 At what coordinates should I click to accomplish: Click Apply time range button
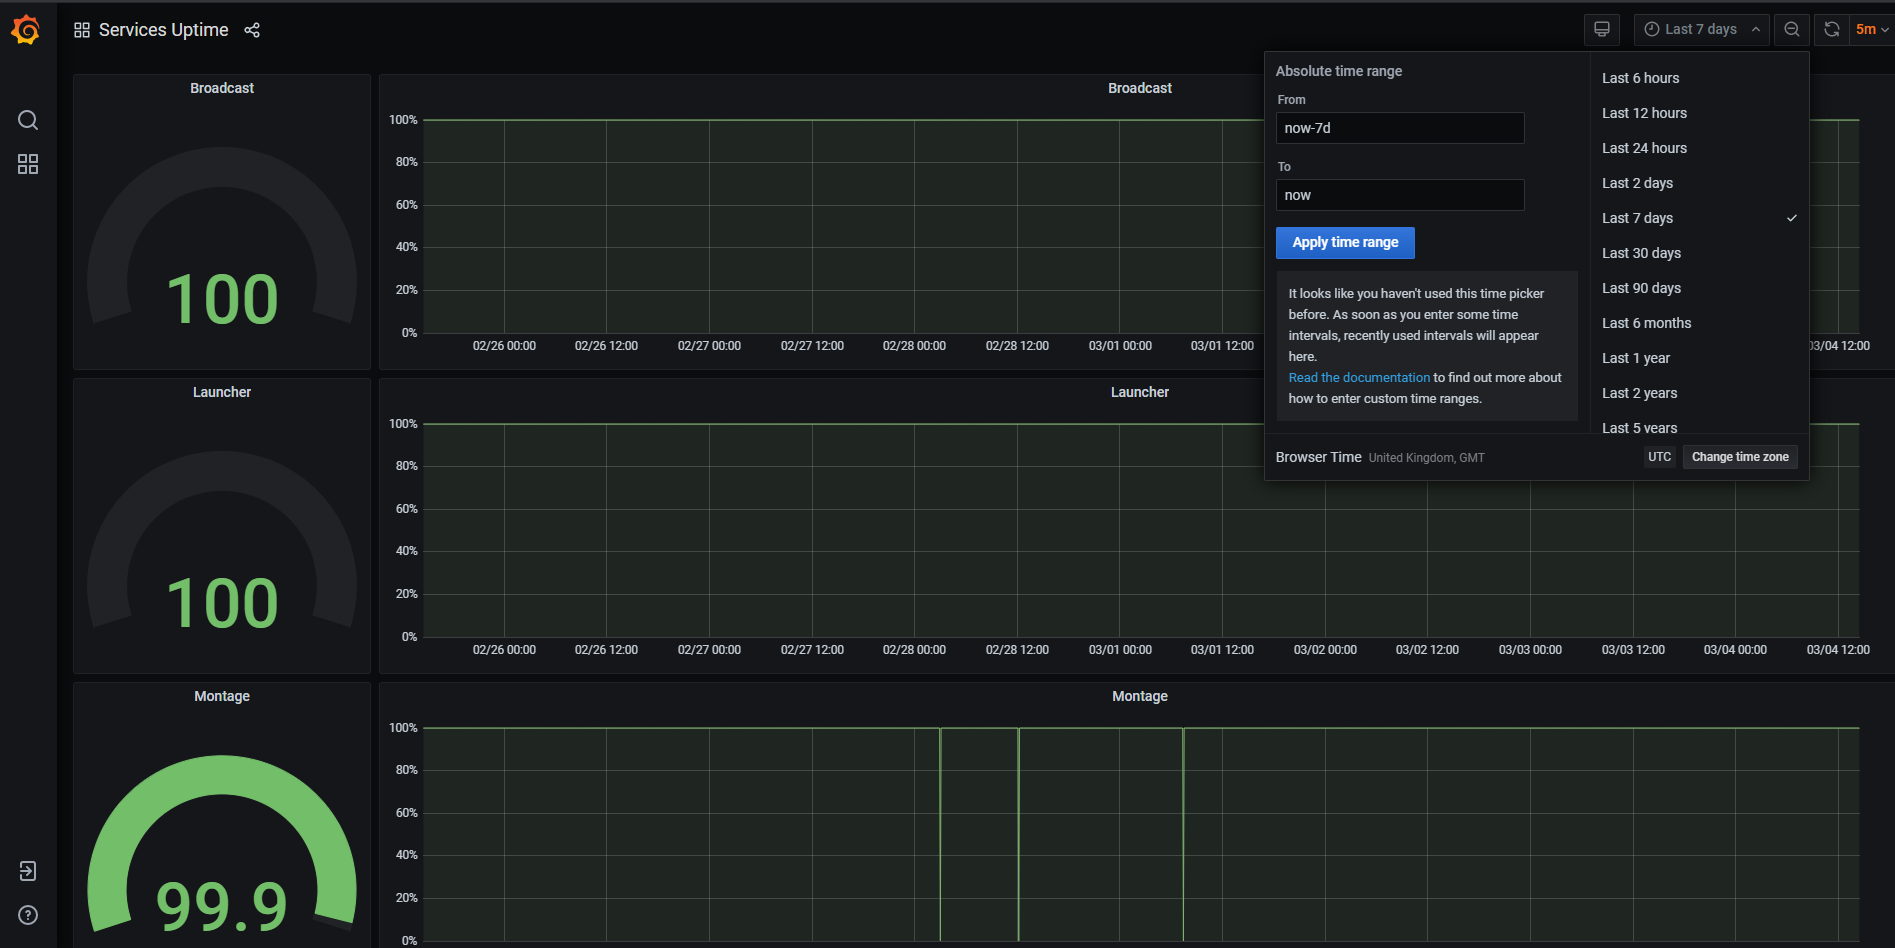(1345, 243)
